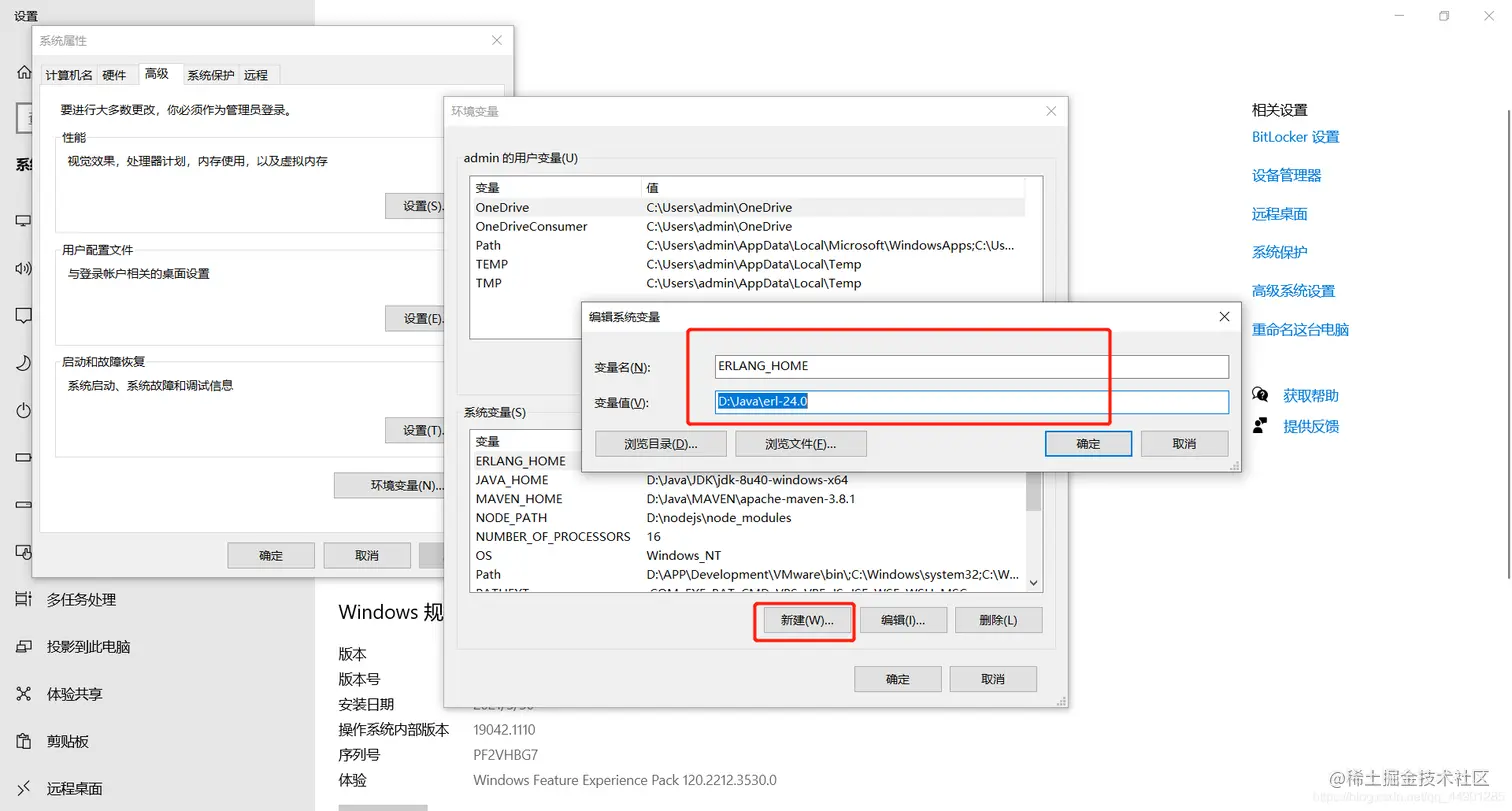The height and width of the screenshot is (811, 1512).
Task: Click 删除(L) under system variables
Action: pyautogui.click(x=998, y=620)
